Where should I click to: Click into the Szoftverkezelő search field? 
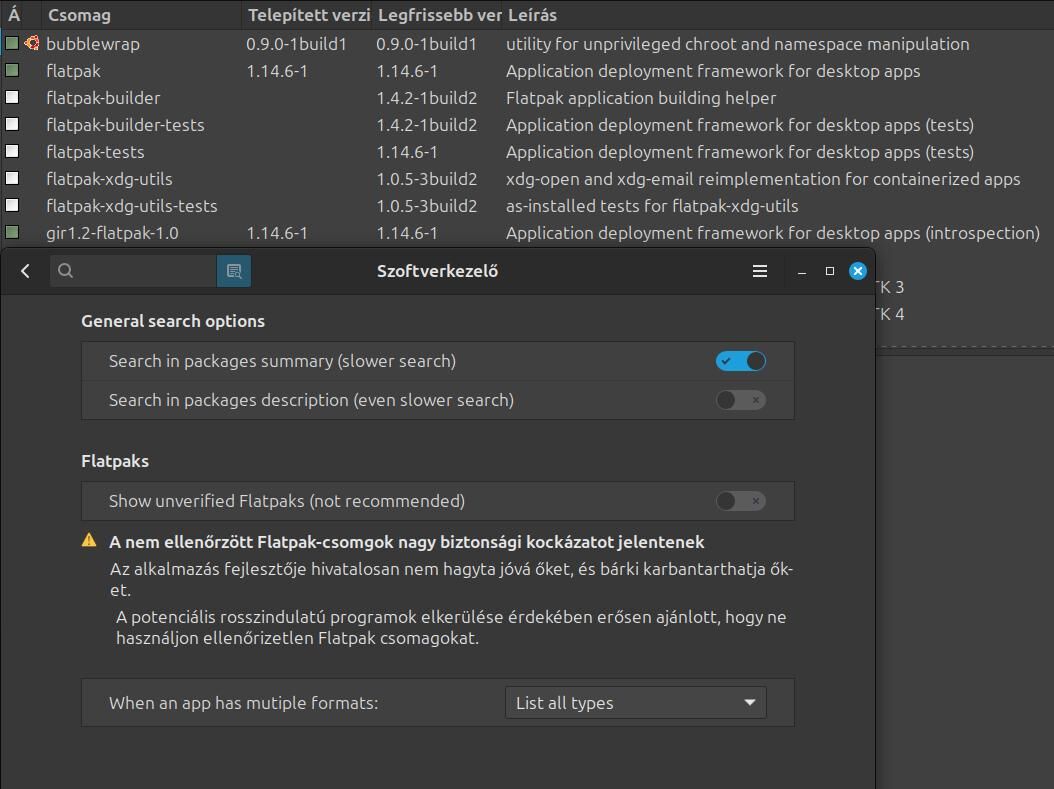point(133,271)
